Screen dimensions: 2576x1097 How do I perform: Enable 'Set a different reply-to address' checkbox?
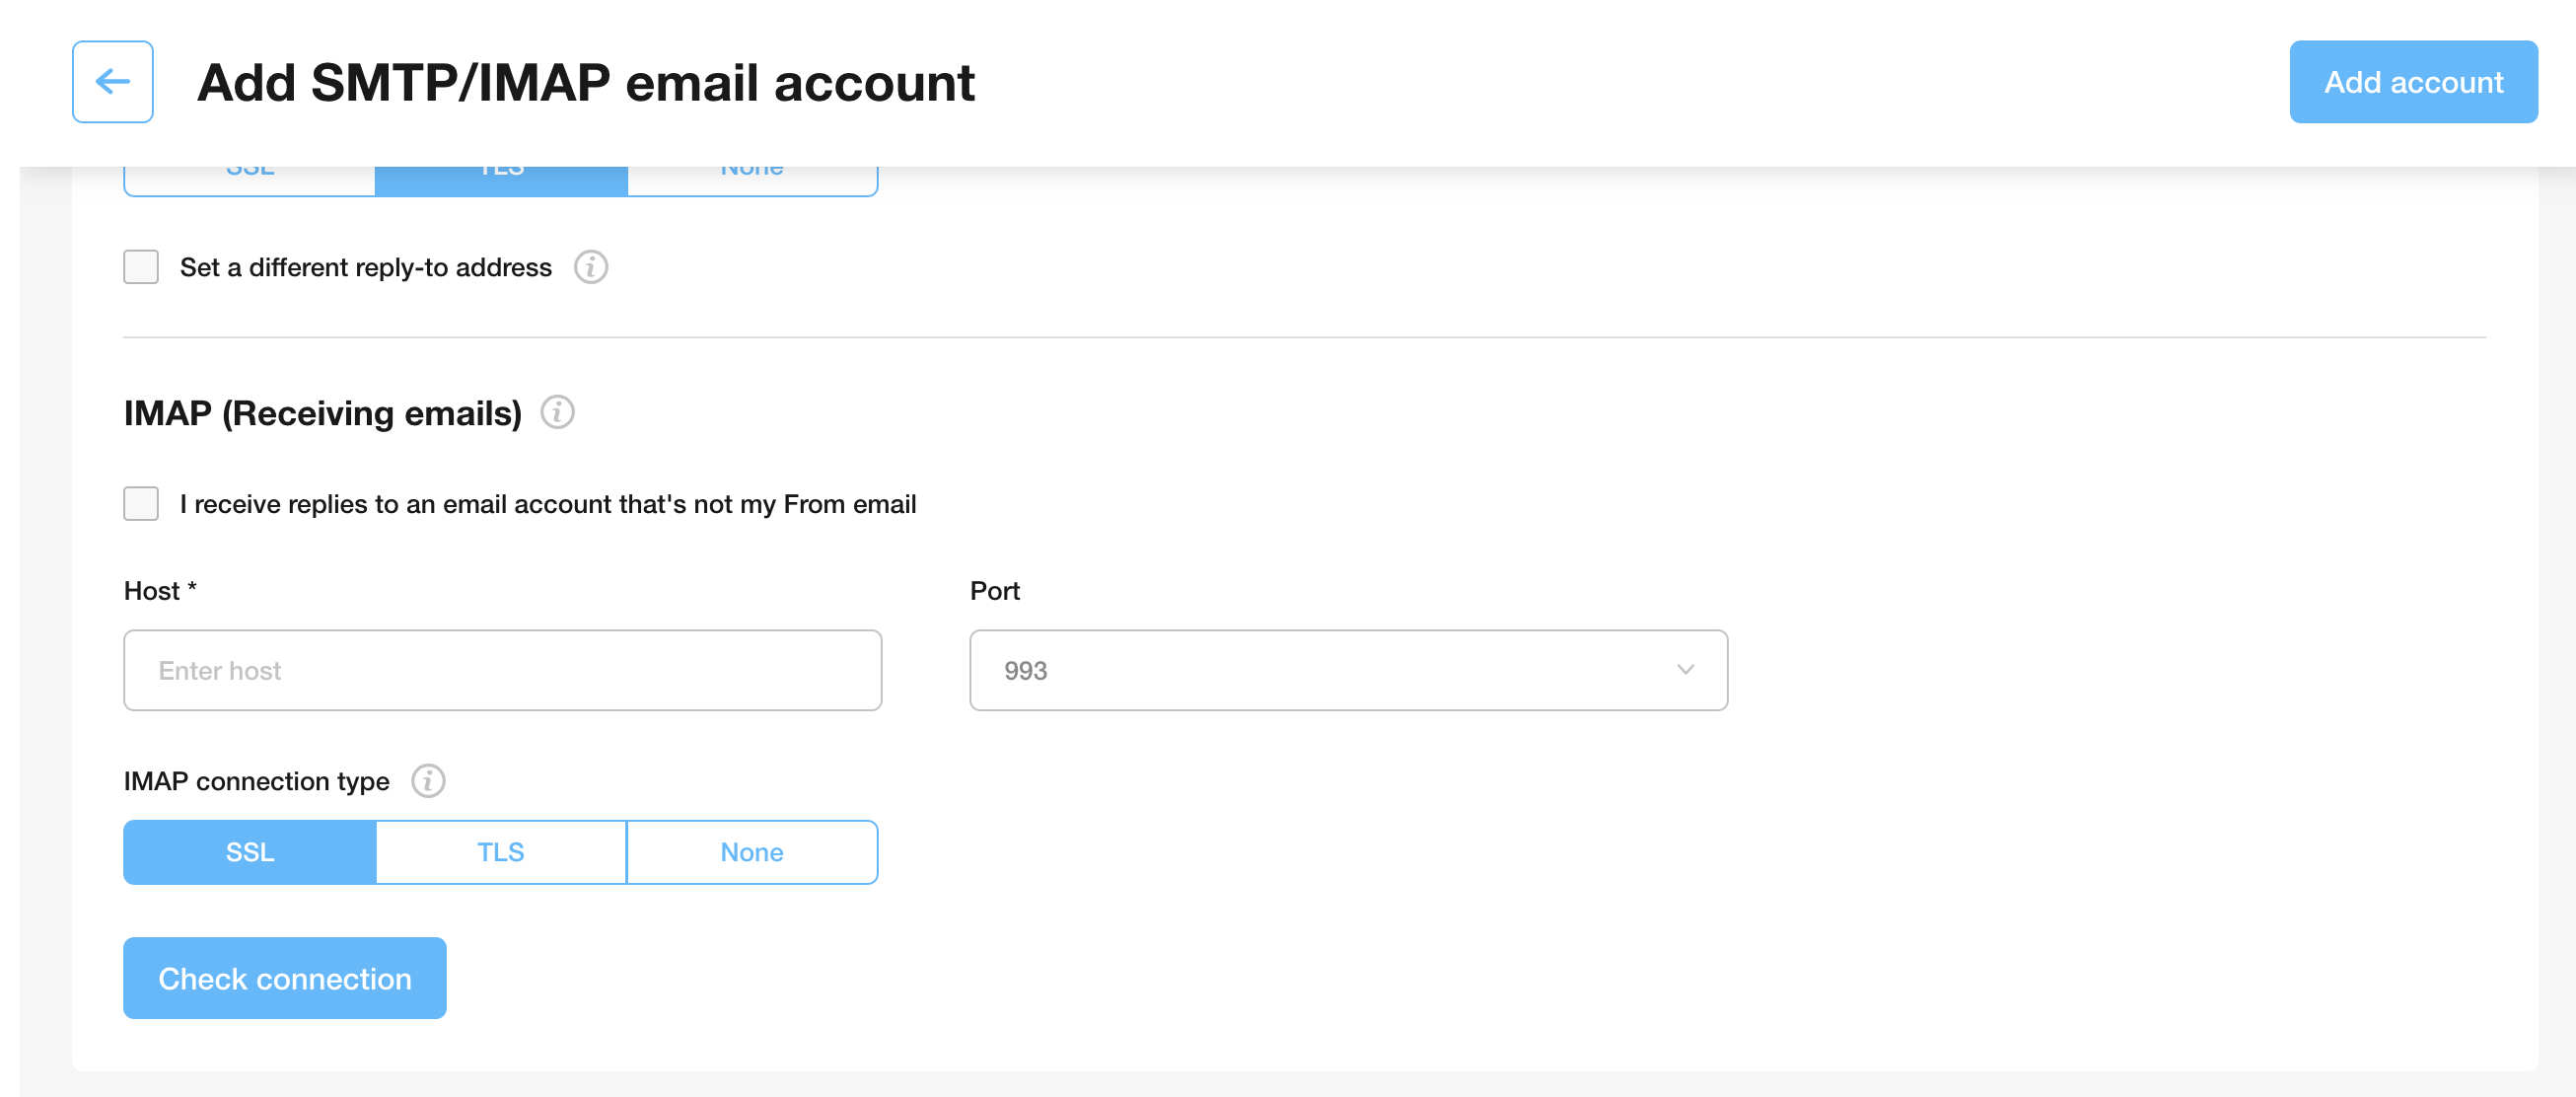click(x=141, y=267)
